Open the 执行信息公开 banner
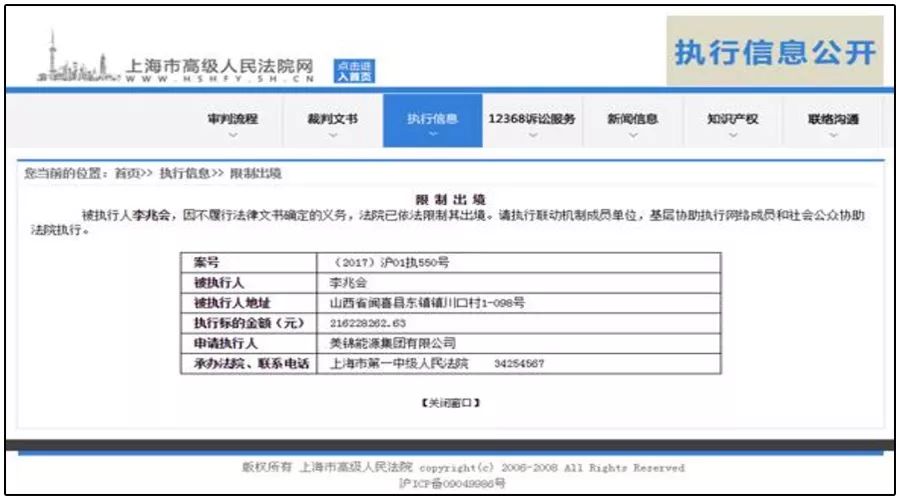The width and height of the screenshot is (900, 500). click(x=775, y=52)
